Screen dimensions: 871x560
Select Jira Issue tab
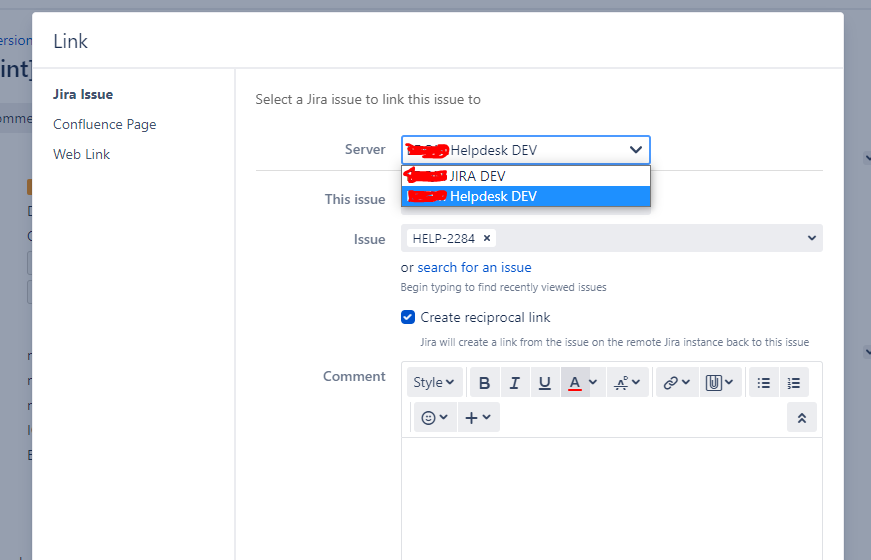[83, 94]
